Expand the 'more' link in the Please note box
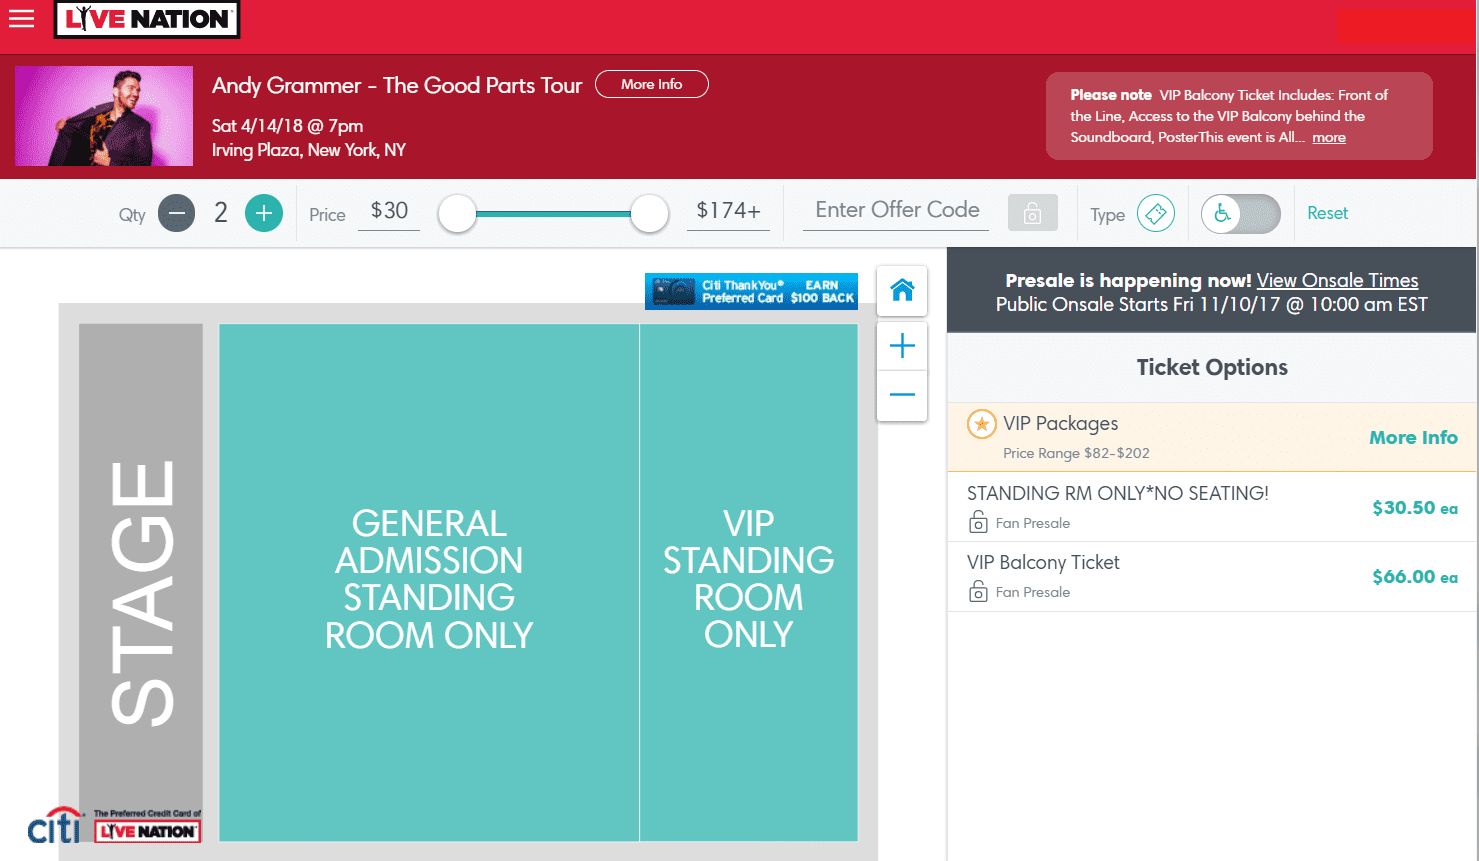 [x=1329, y=137]
